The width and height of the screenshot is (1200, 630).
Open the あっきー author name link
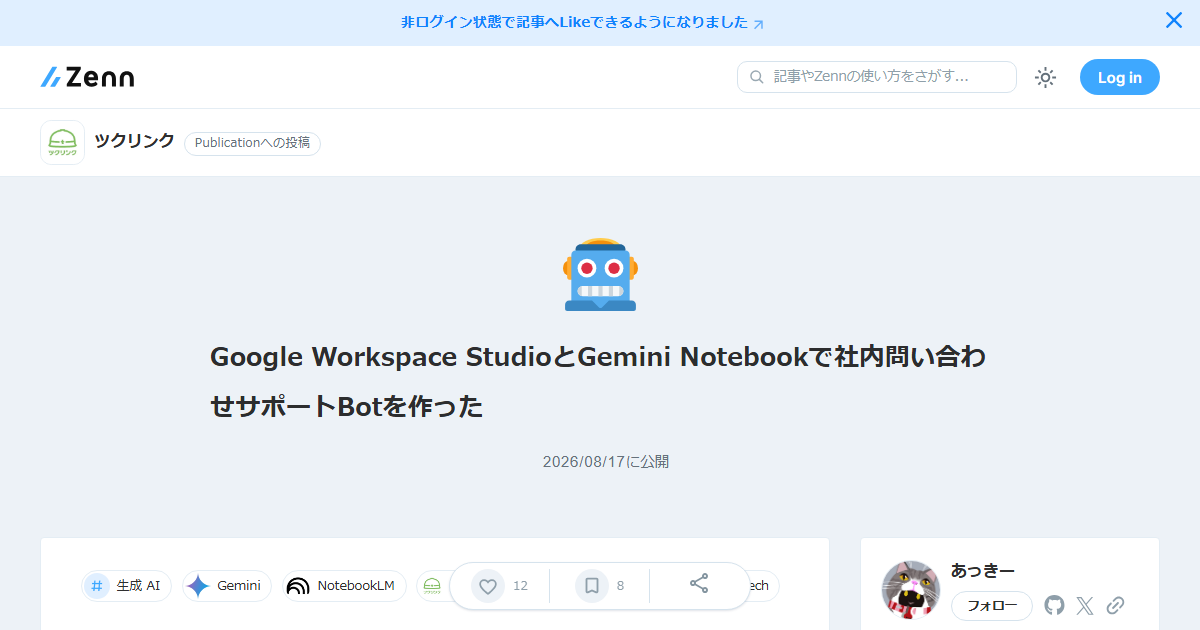pos(983,571)
